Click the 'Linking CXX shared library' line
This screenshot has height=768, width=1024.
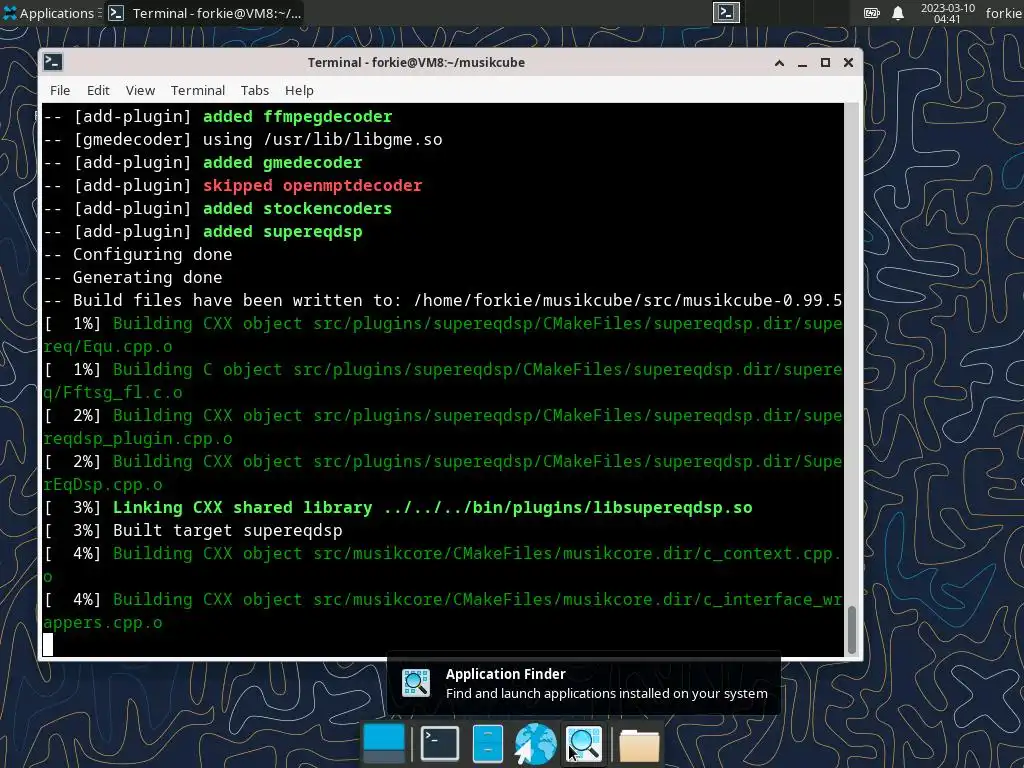[398, 507]
